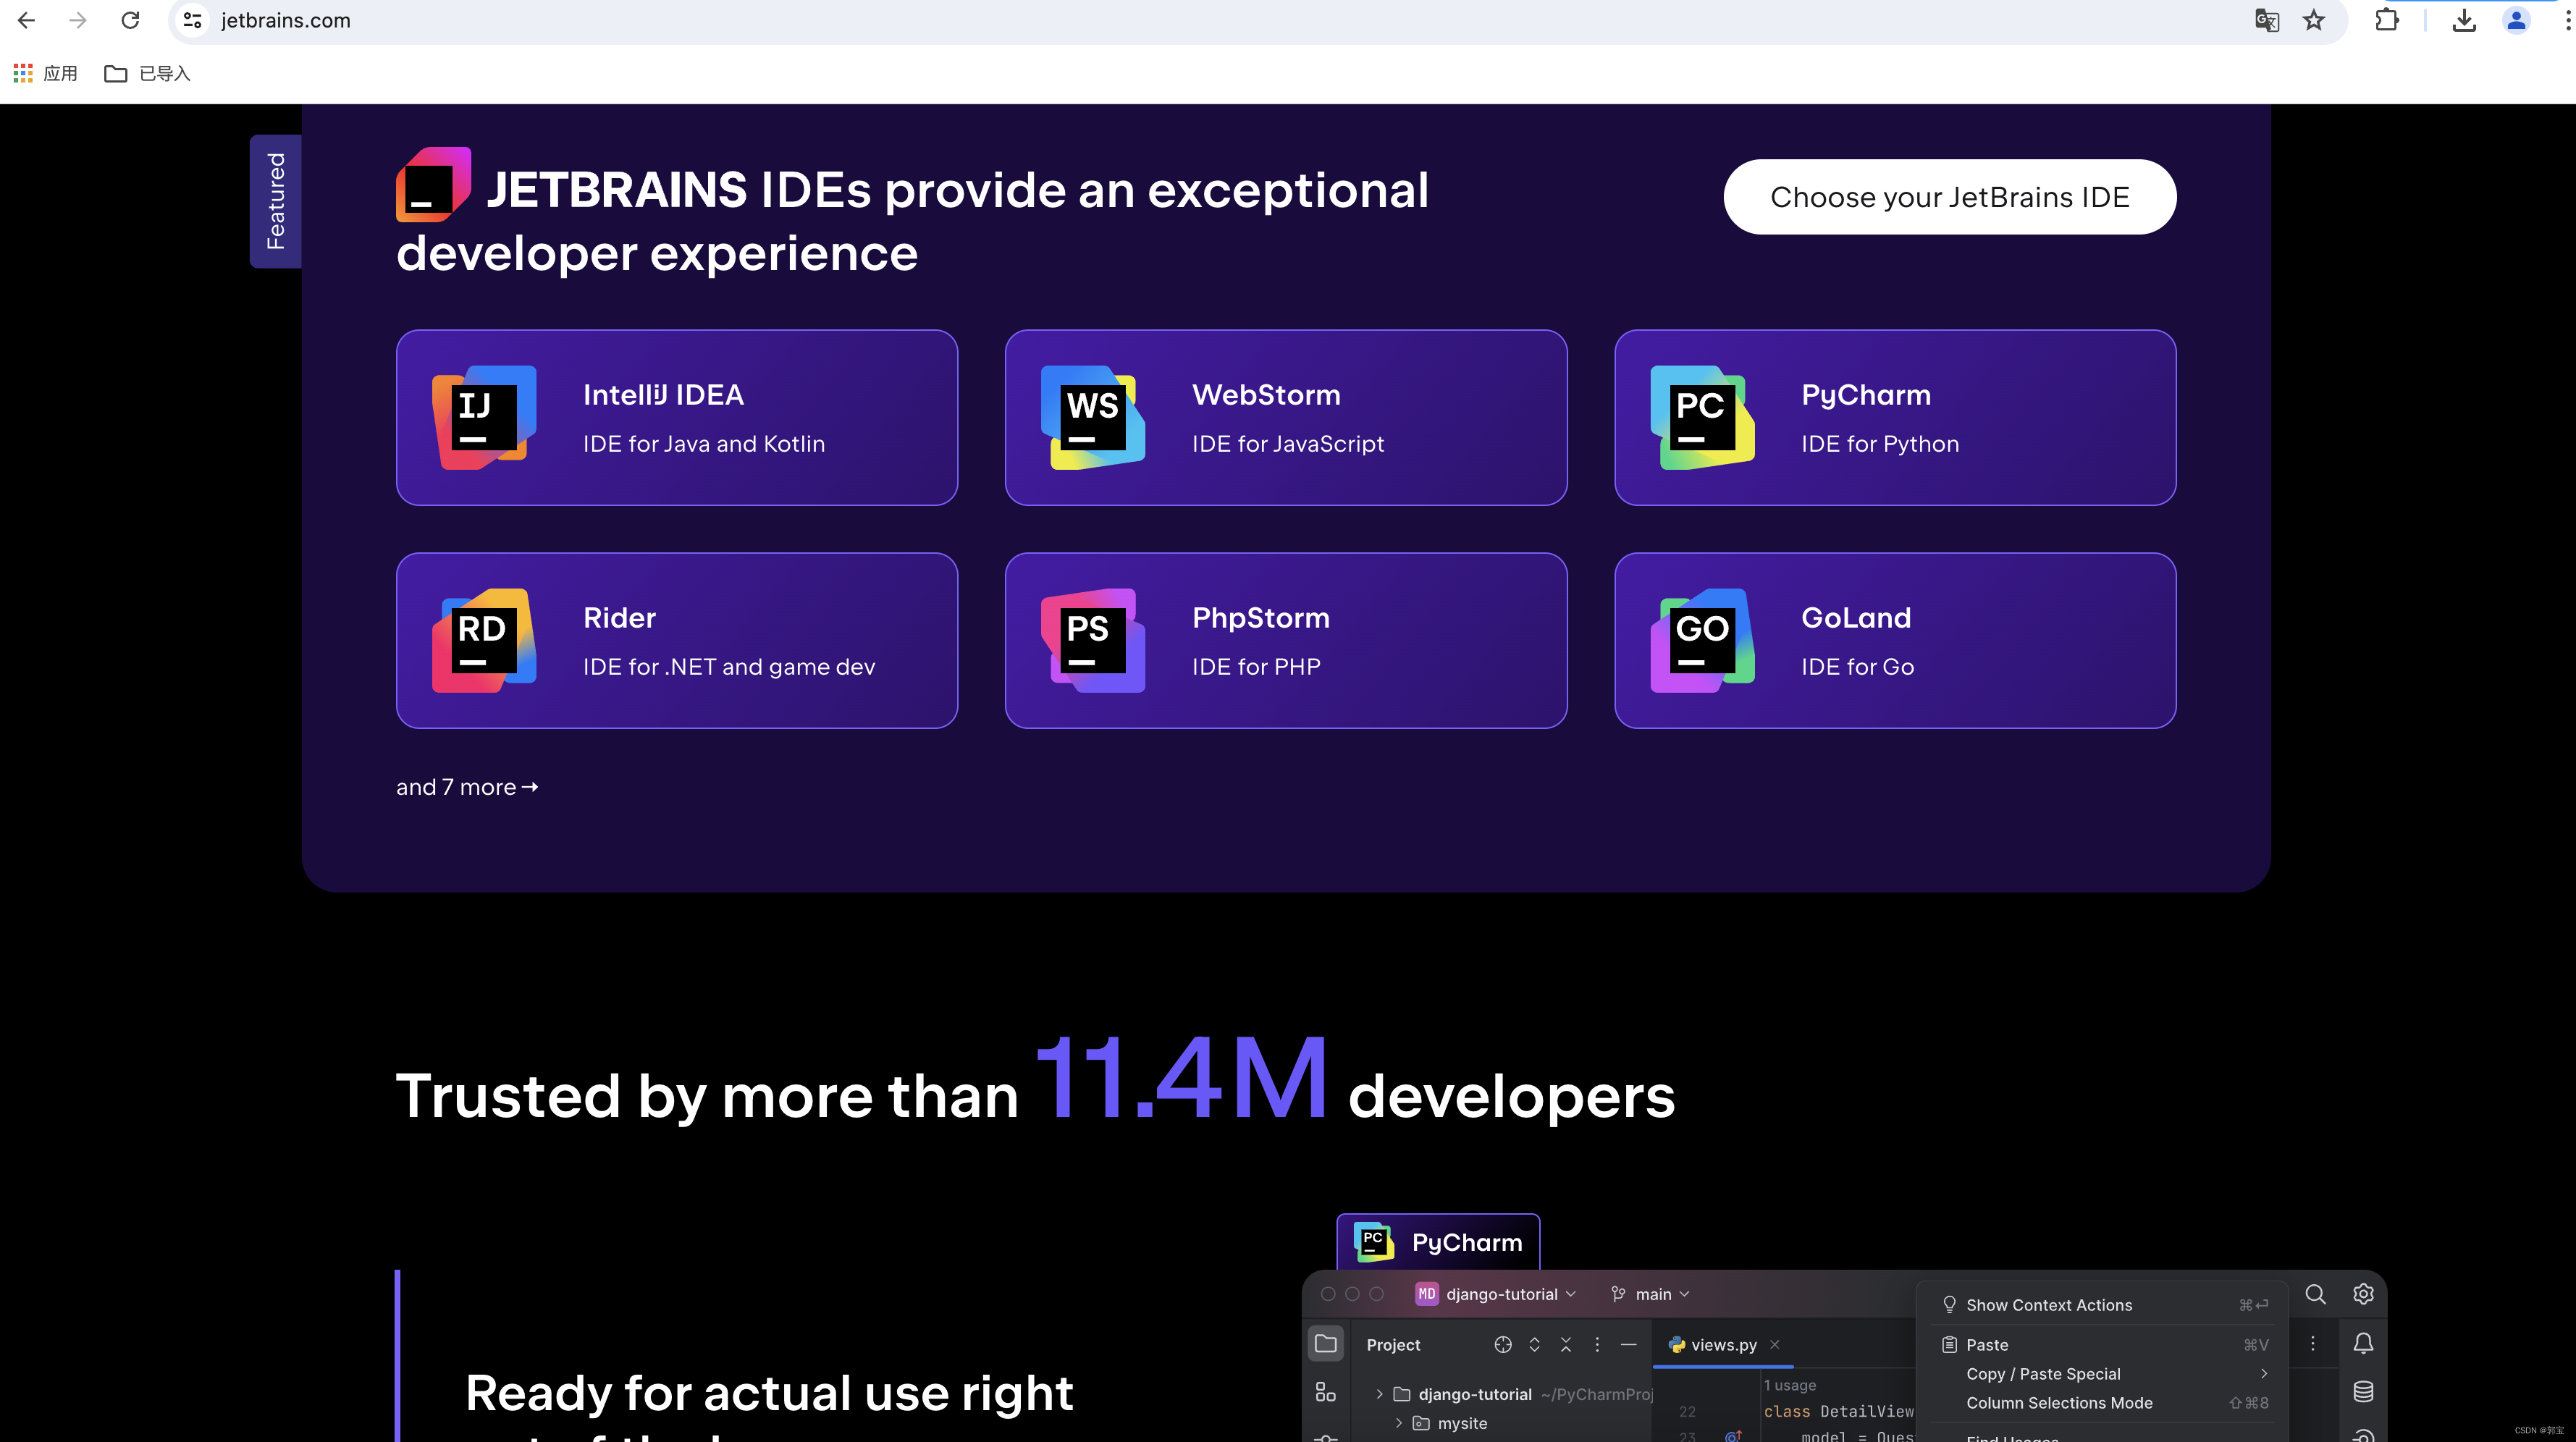Click the jetbrains.com address bar
The image size is (2576, 1442).
click(286, 20)
